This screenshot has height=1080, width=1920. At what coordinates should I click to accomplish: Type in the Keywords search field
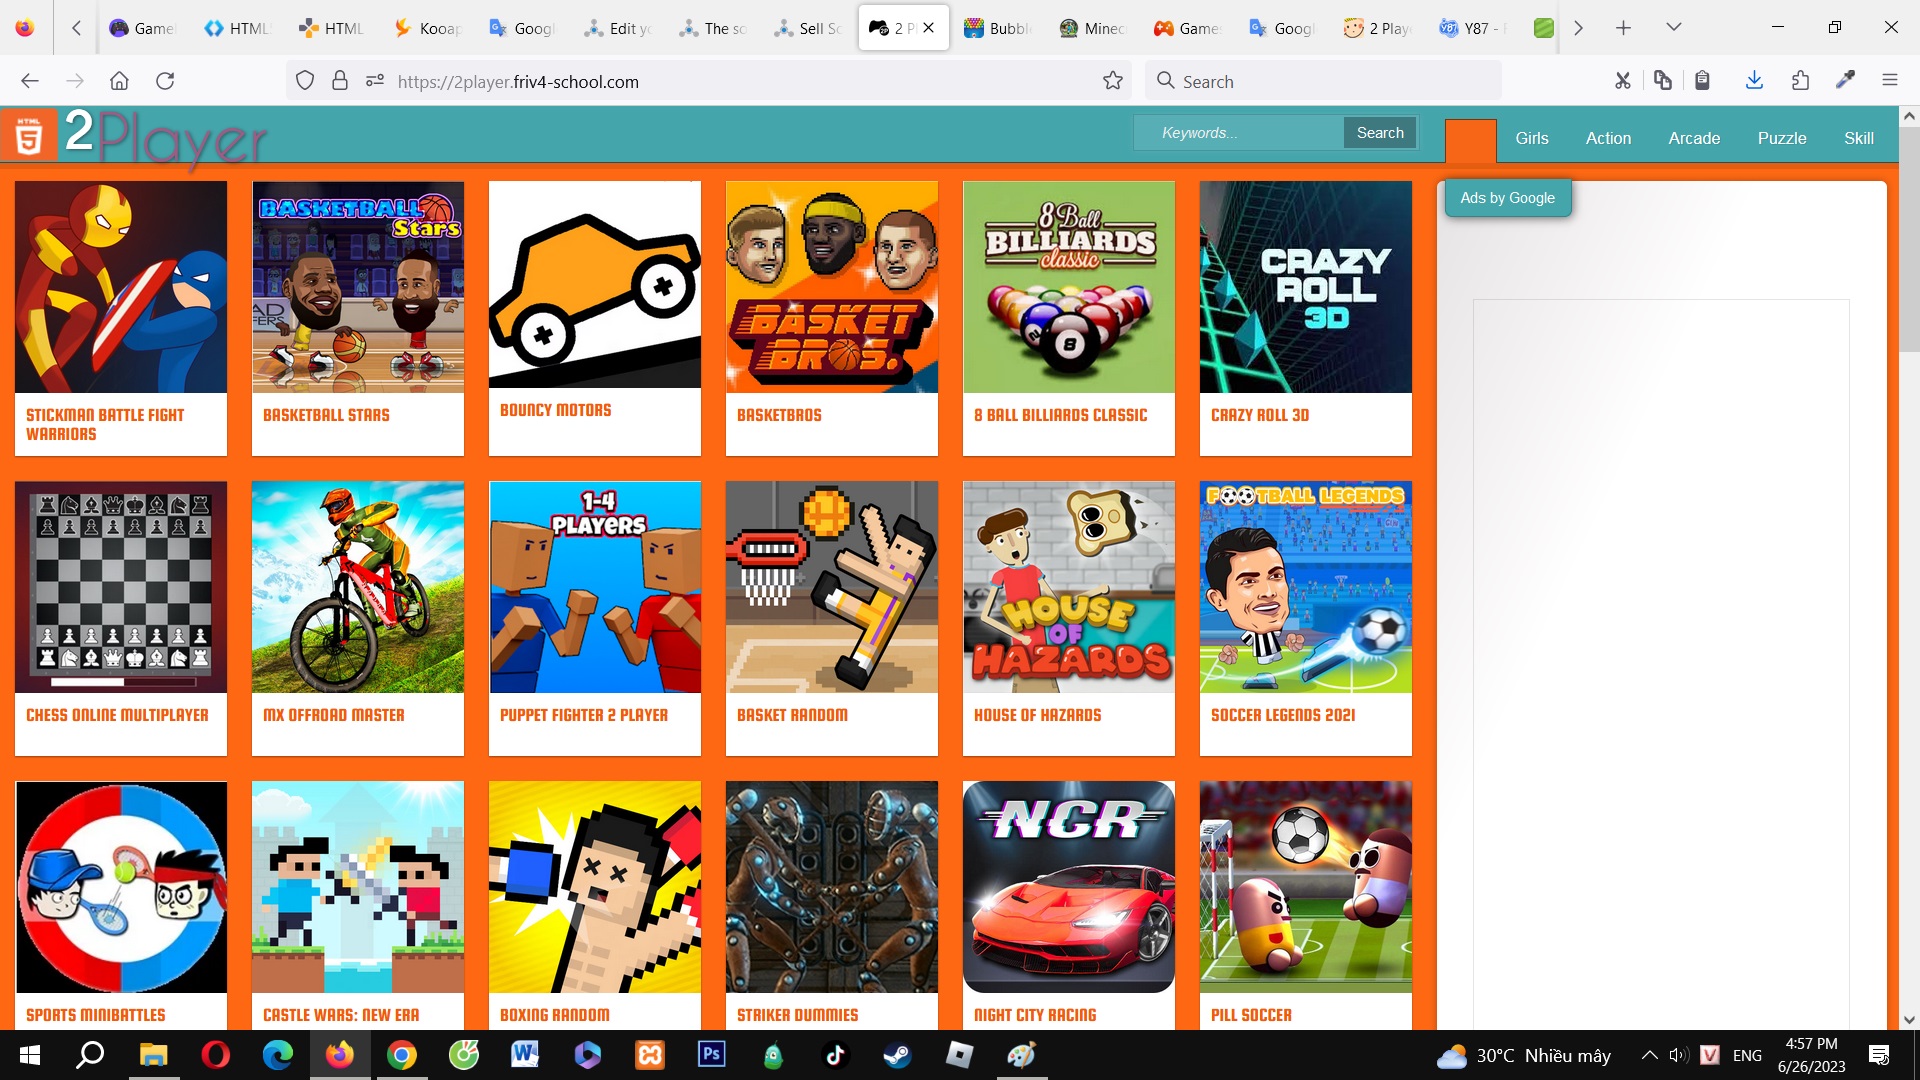click(x=1238, y=133)
